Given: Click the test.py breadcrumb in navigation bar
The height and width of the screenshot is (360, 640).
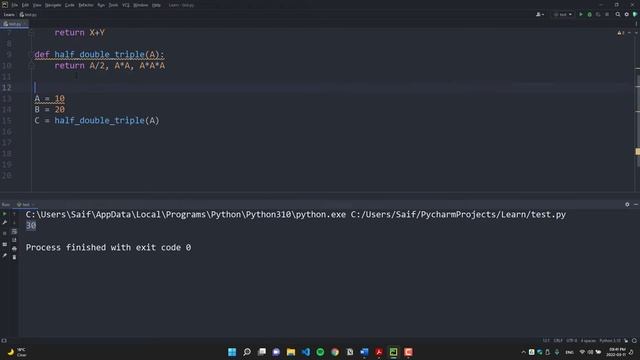Looking at the screenshot, I should 28,15.
